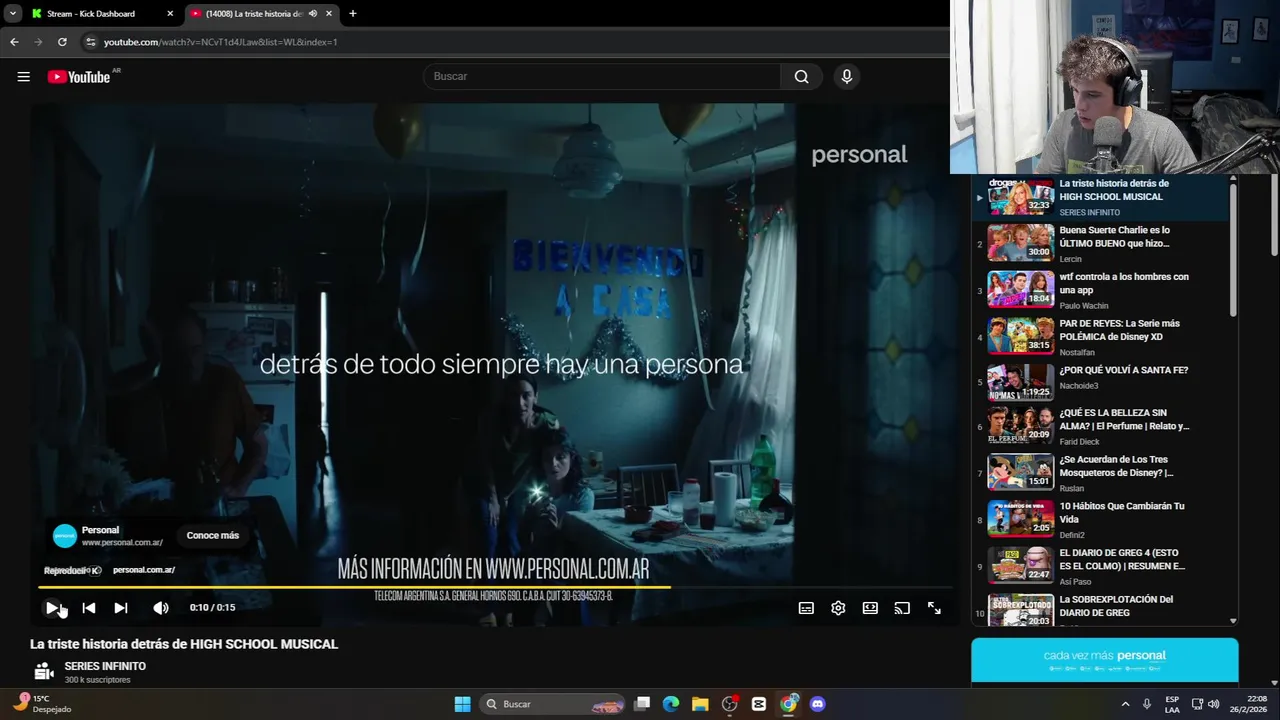Viewport: 1280px width, 720px height.
Task: Click the video title La triste historia
Action: pos(184,644)
